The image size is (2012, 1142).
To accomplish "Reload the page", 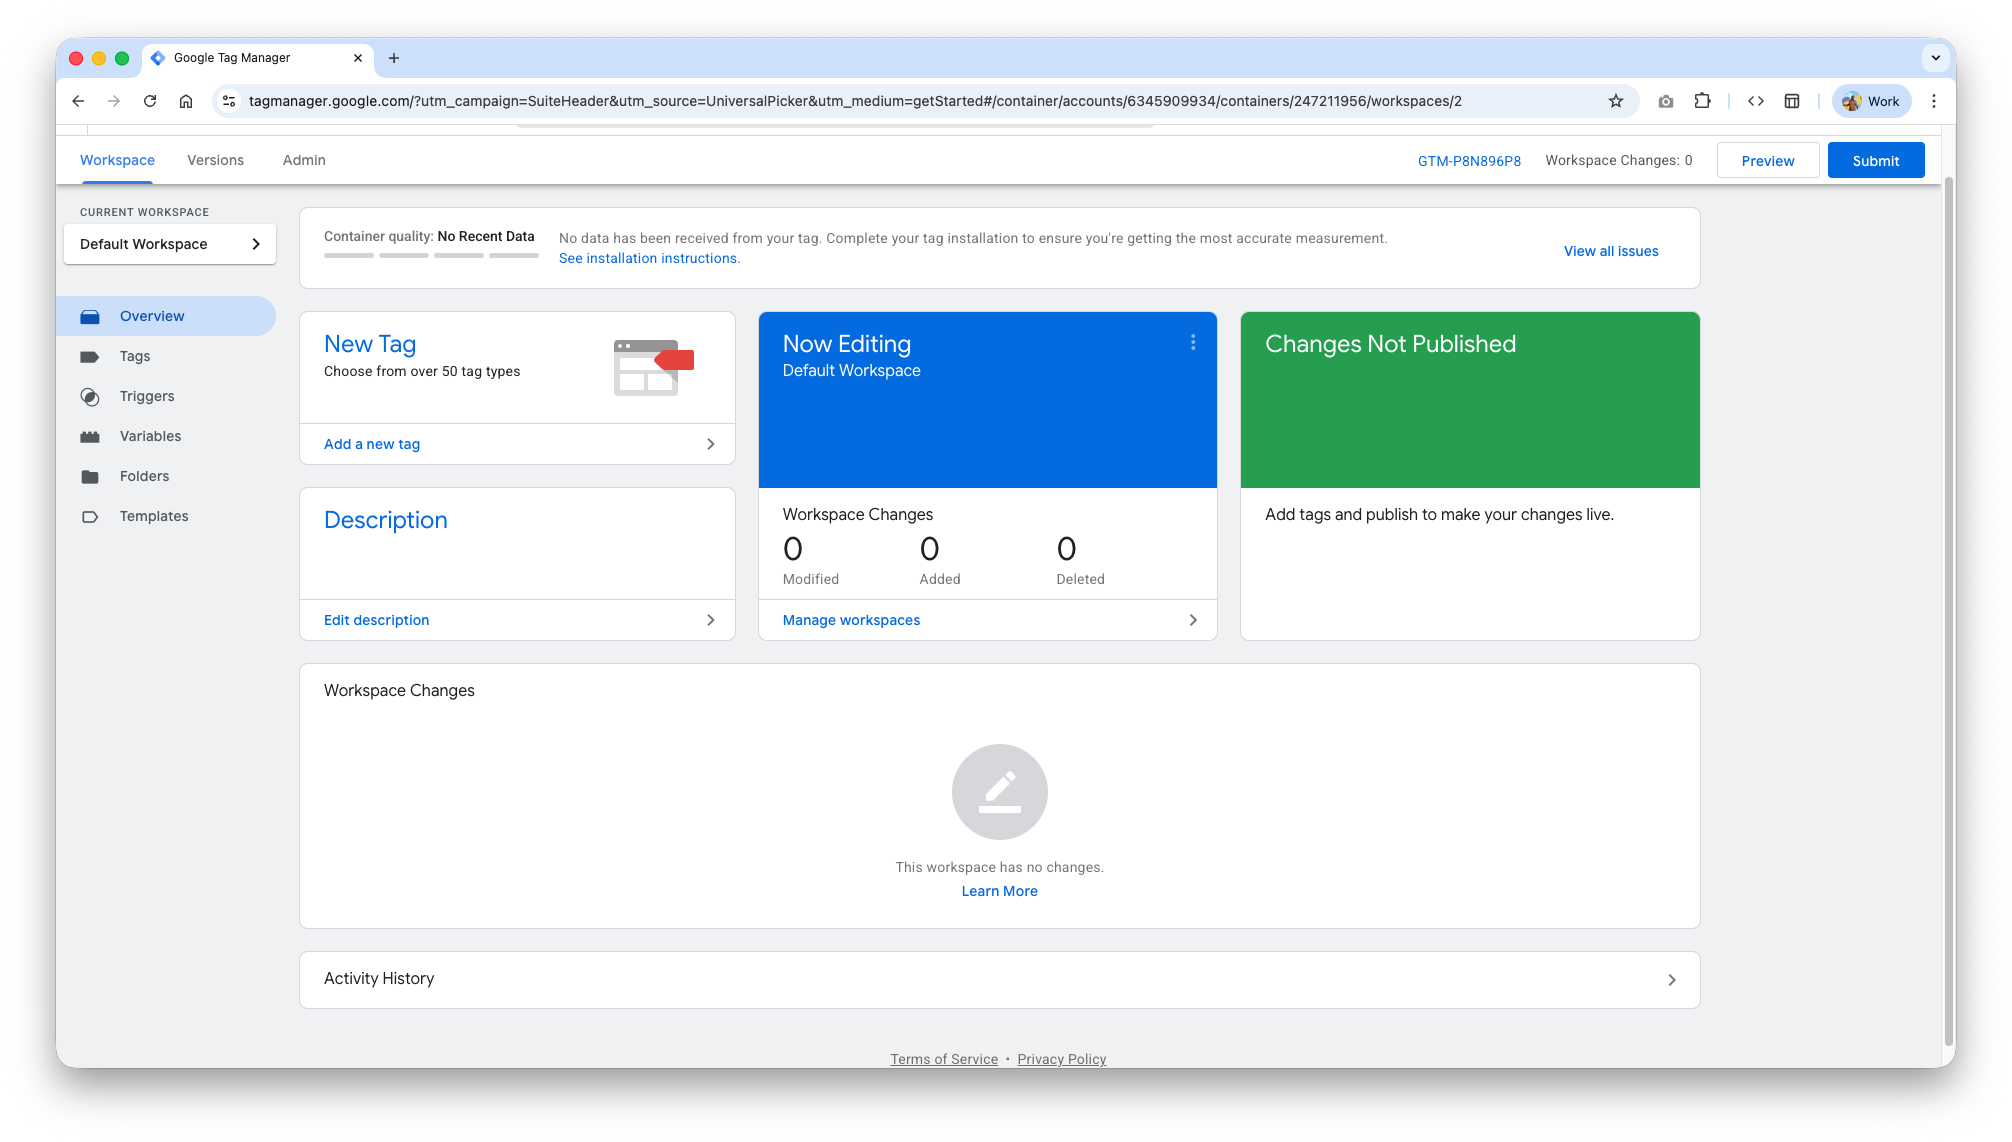I will [x=150, y=101].
